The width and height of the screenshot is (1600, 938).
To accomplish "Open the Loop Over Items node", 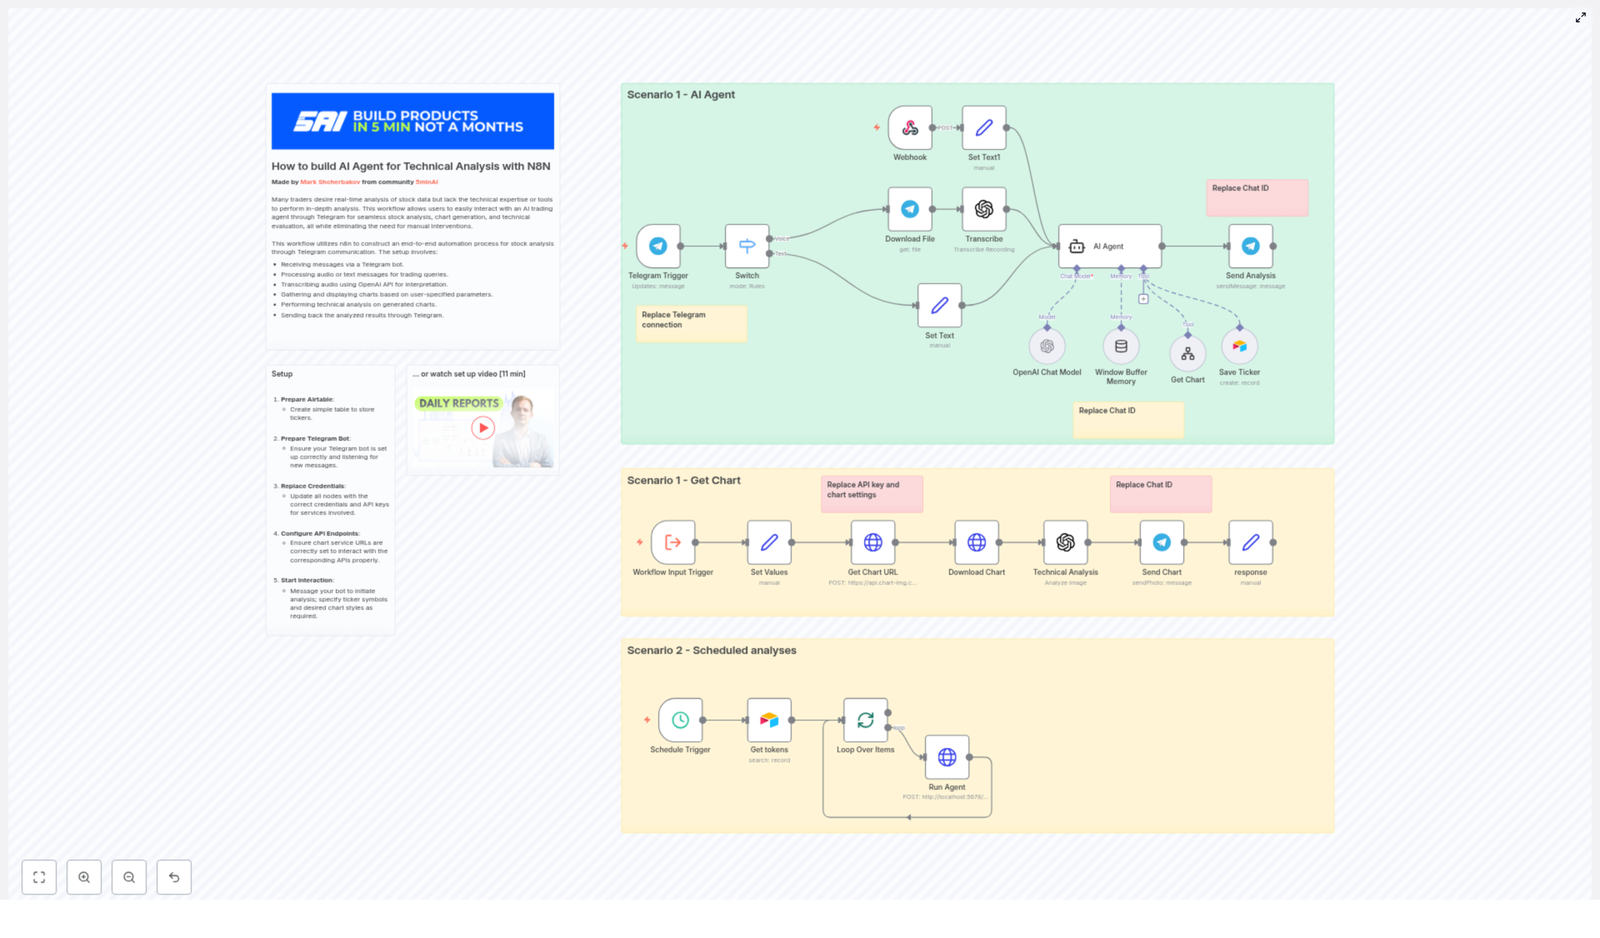I will click(866, 719).
